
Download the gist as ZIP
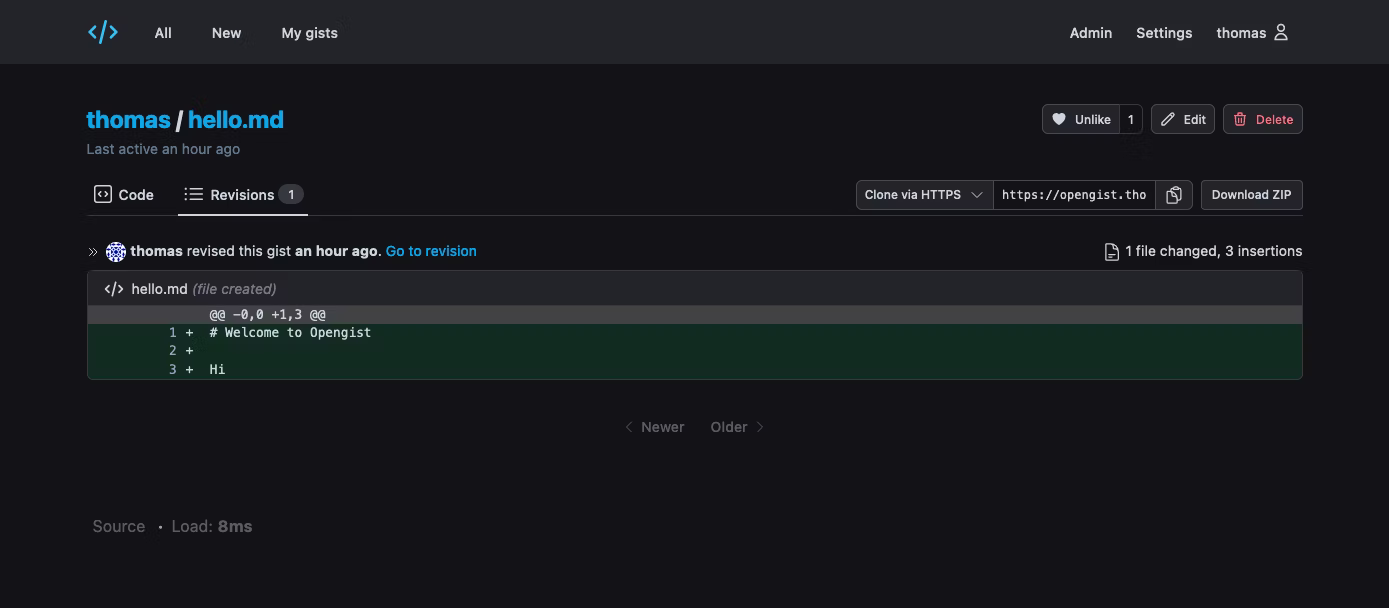pyautogui.click(x=1251, y=195)
